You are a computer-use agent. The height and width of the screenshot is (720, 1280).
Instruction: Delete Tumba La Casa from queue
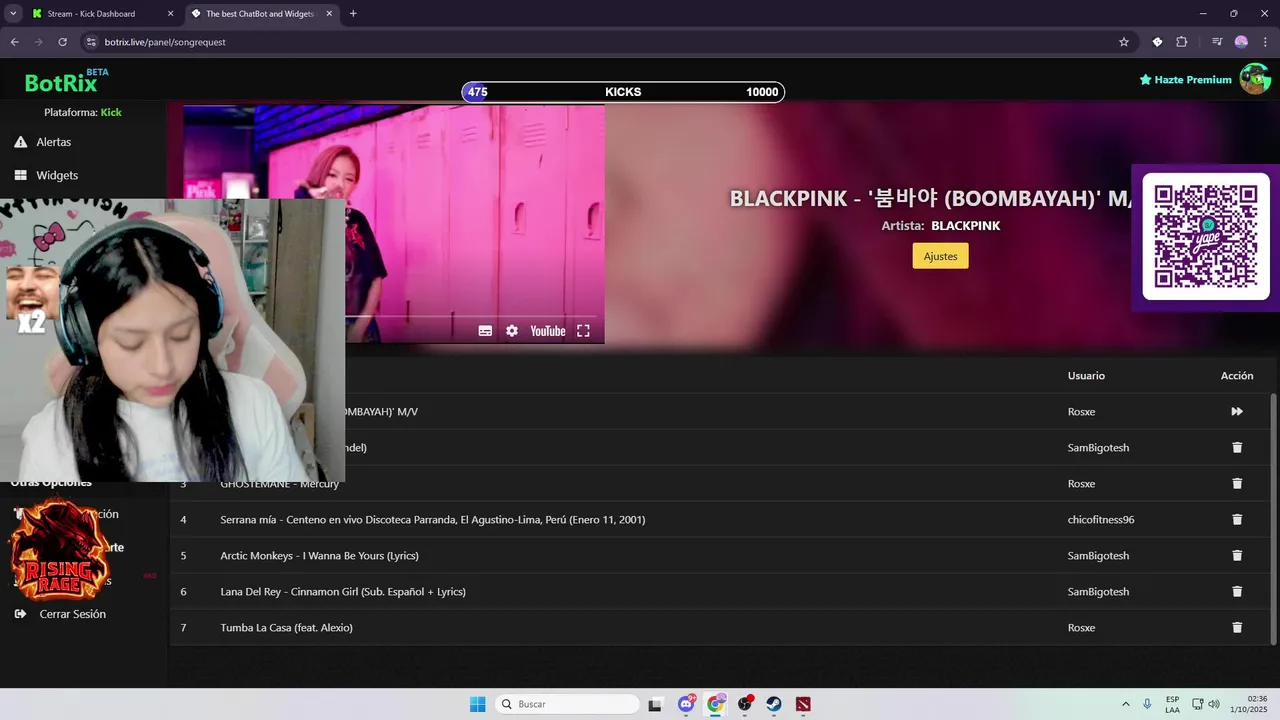point(1237,627)
